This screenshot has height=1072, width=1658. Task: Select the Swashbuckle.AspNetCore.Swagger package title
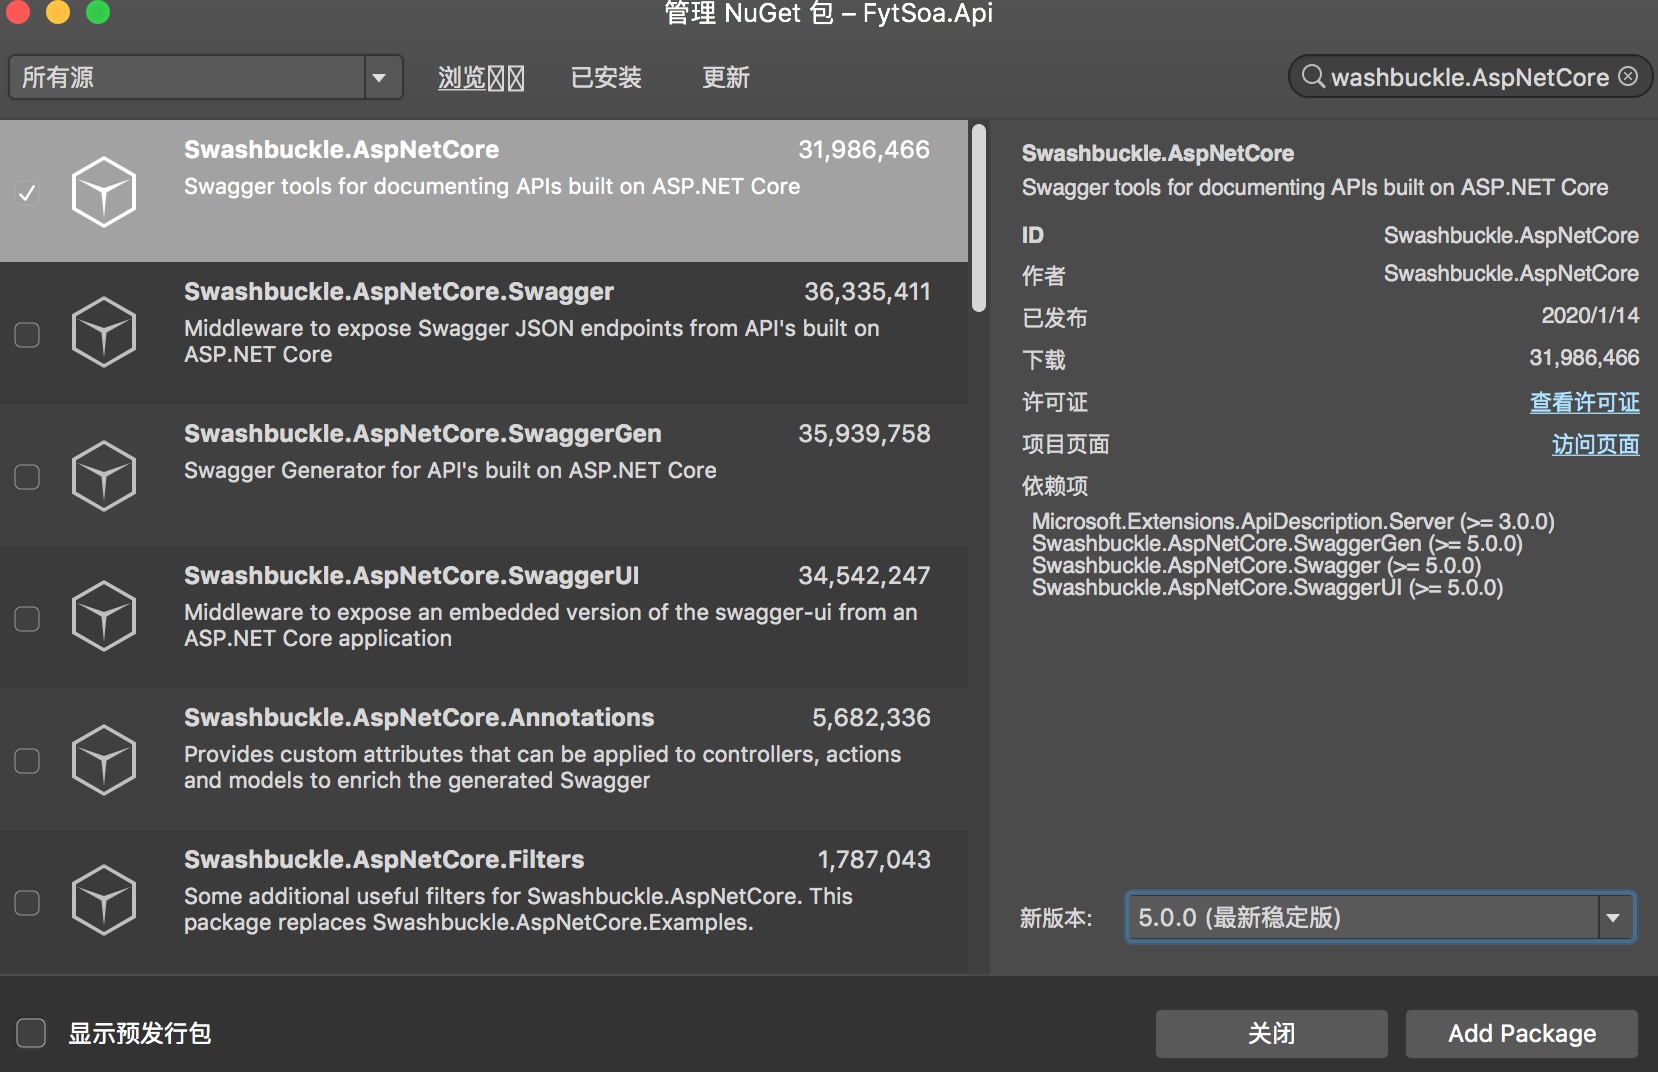pyautogui.click(x=399, y=291)
